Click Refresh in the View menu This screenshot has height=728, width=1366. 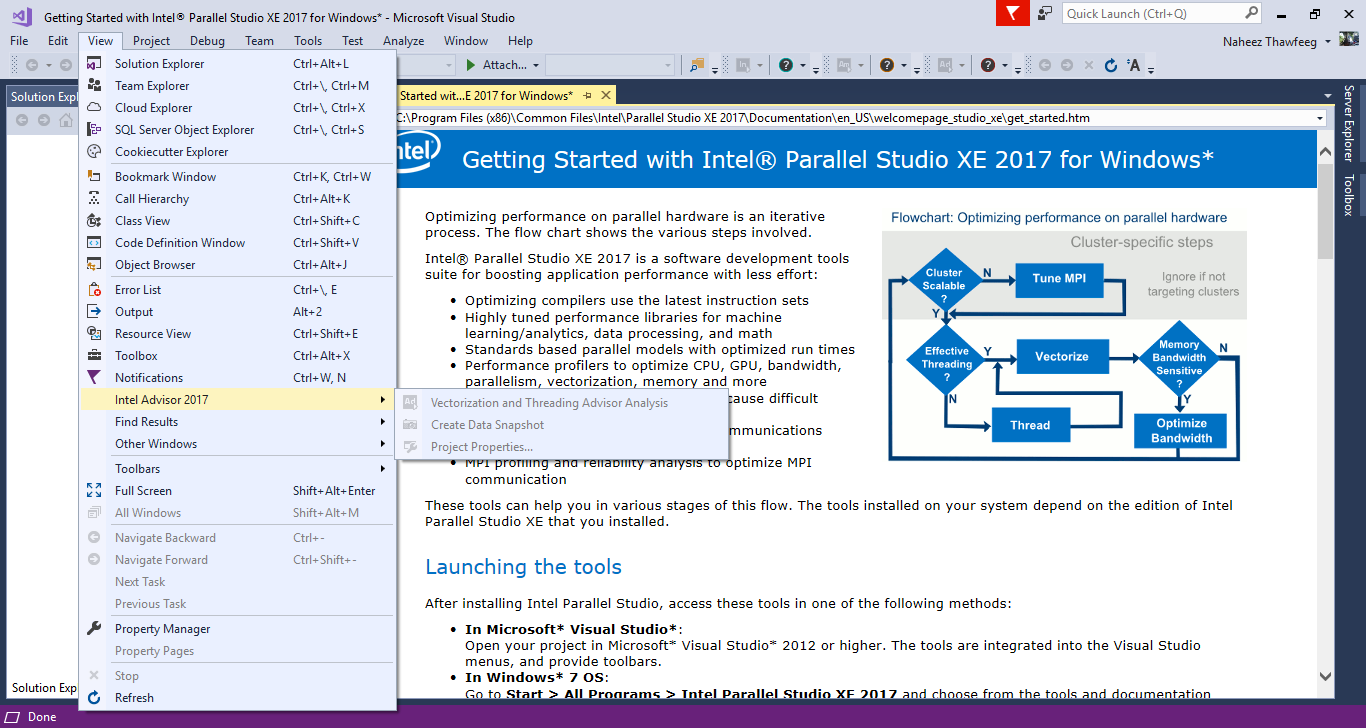click(237, 698)
